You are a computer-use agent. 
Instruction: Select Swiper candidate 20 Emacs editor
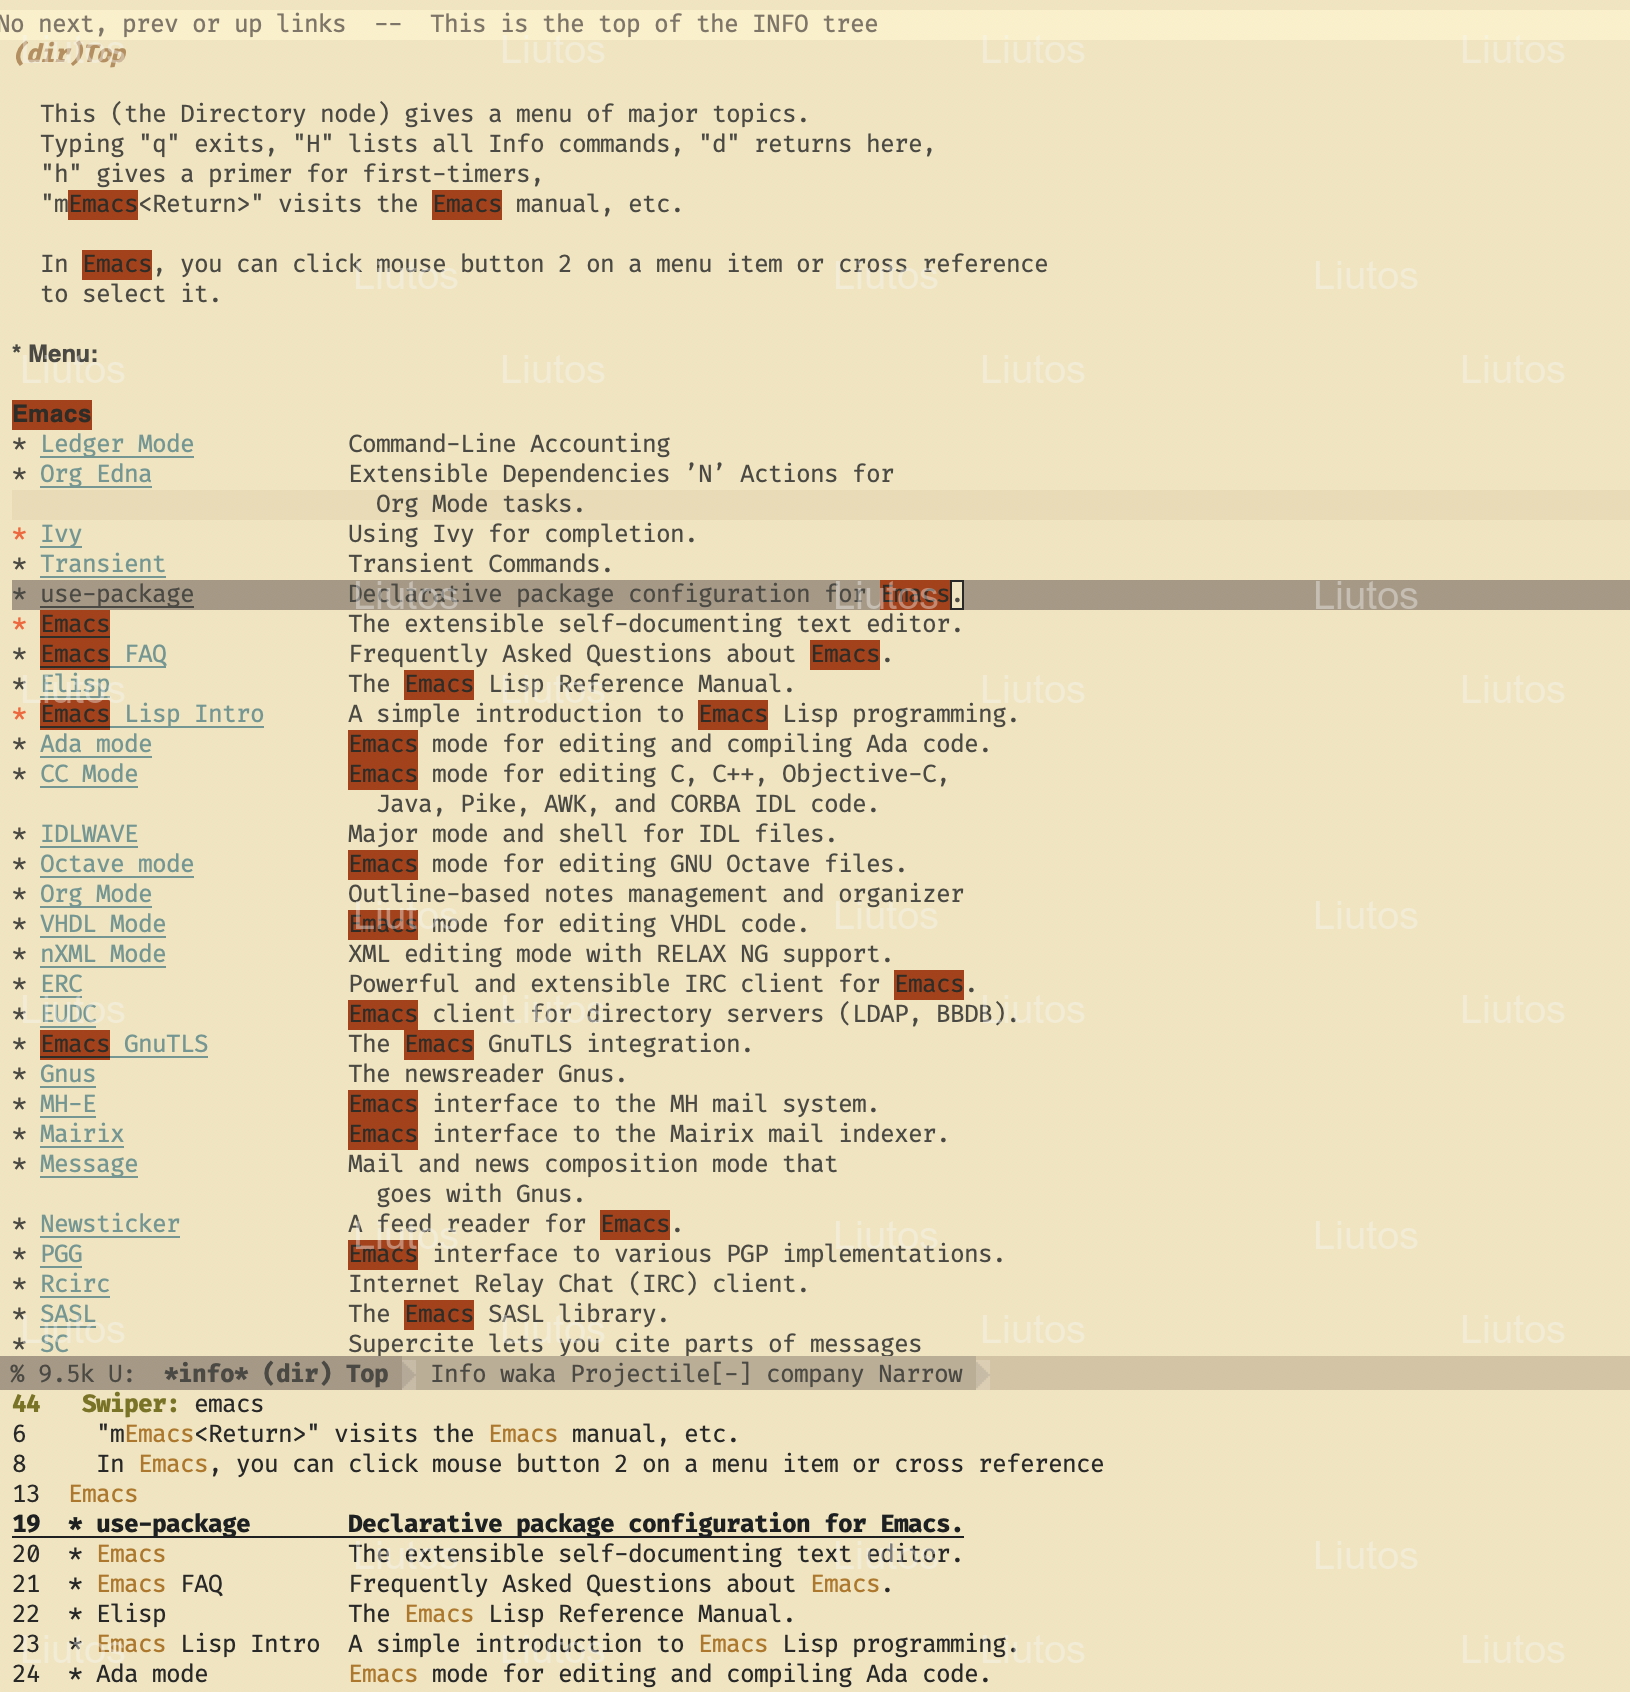[815, 1554]
